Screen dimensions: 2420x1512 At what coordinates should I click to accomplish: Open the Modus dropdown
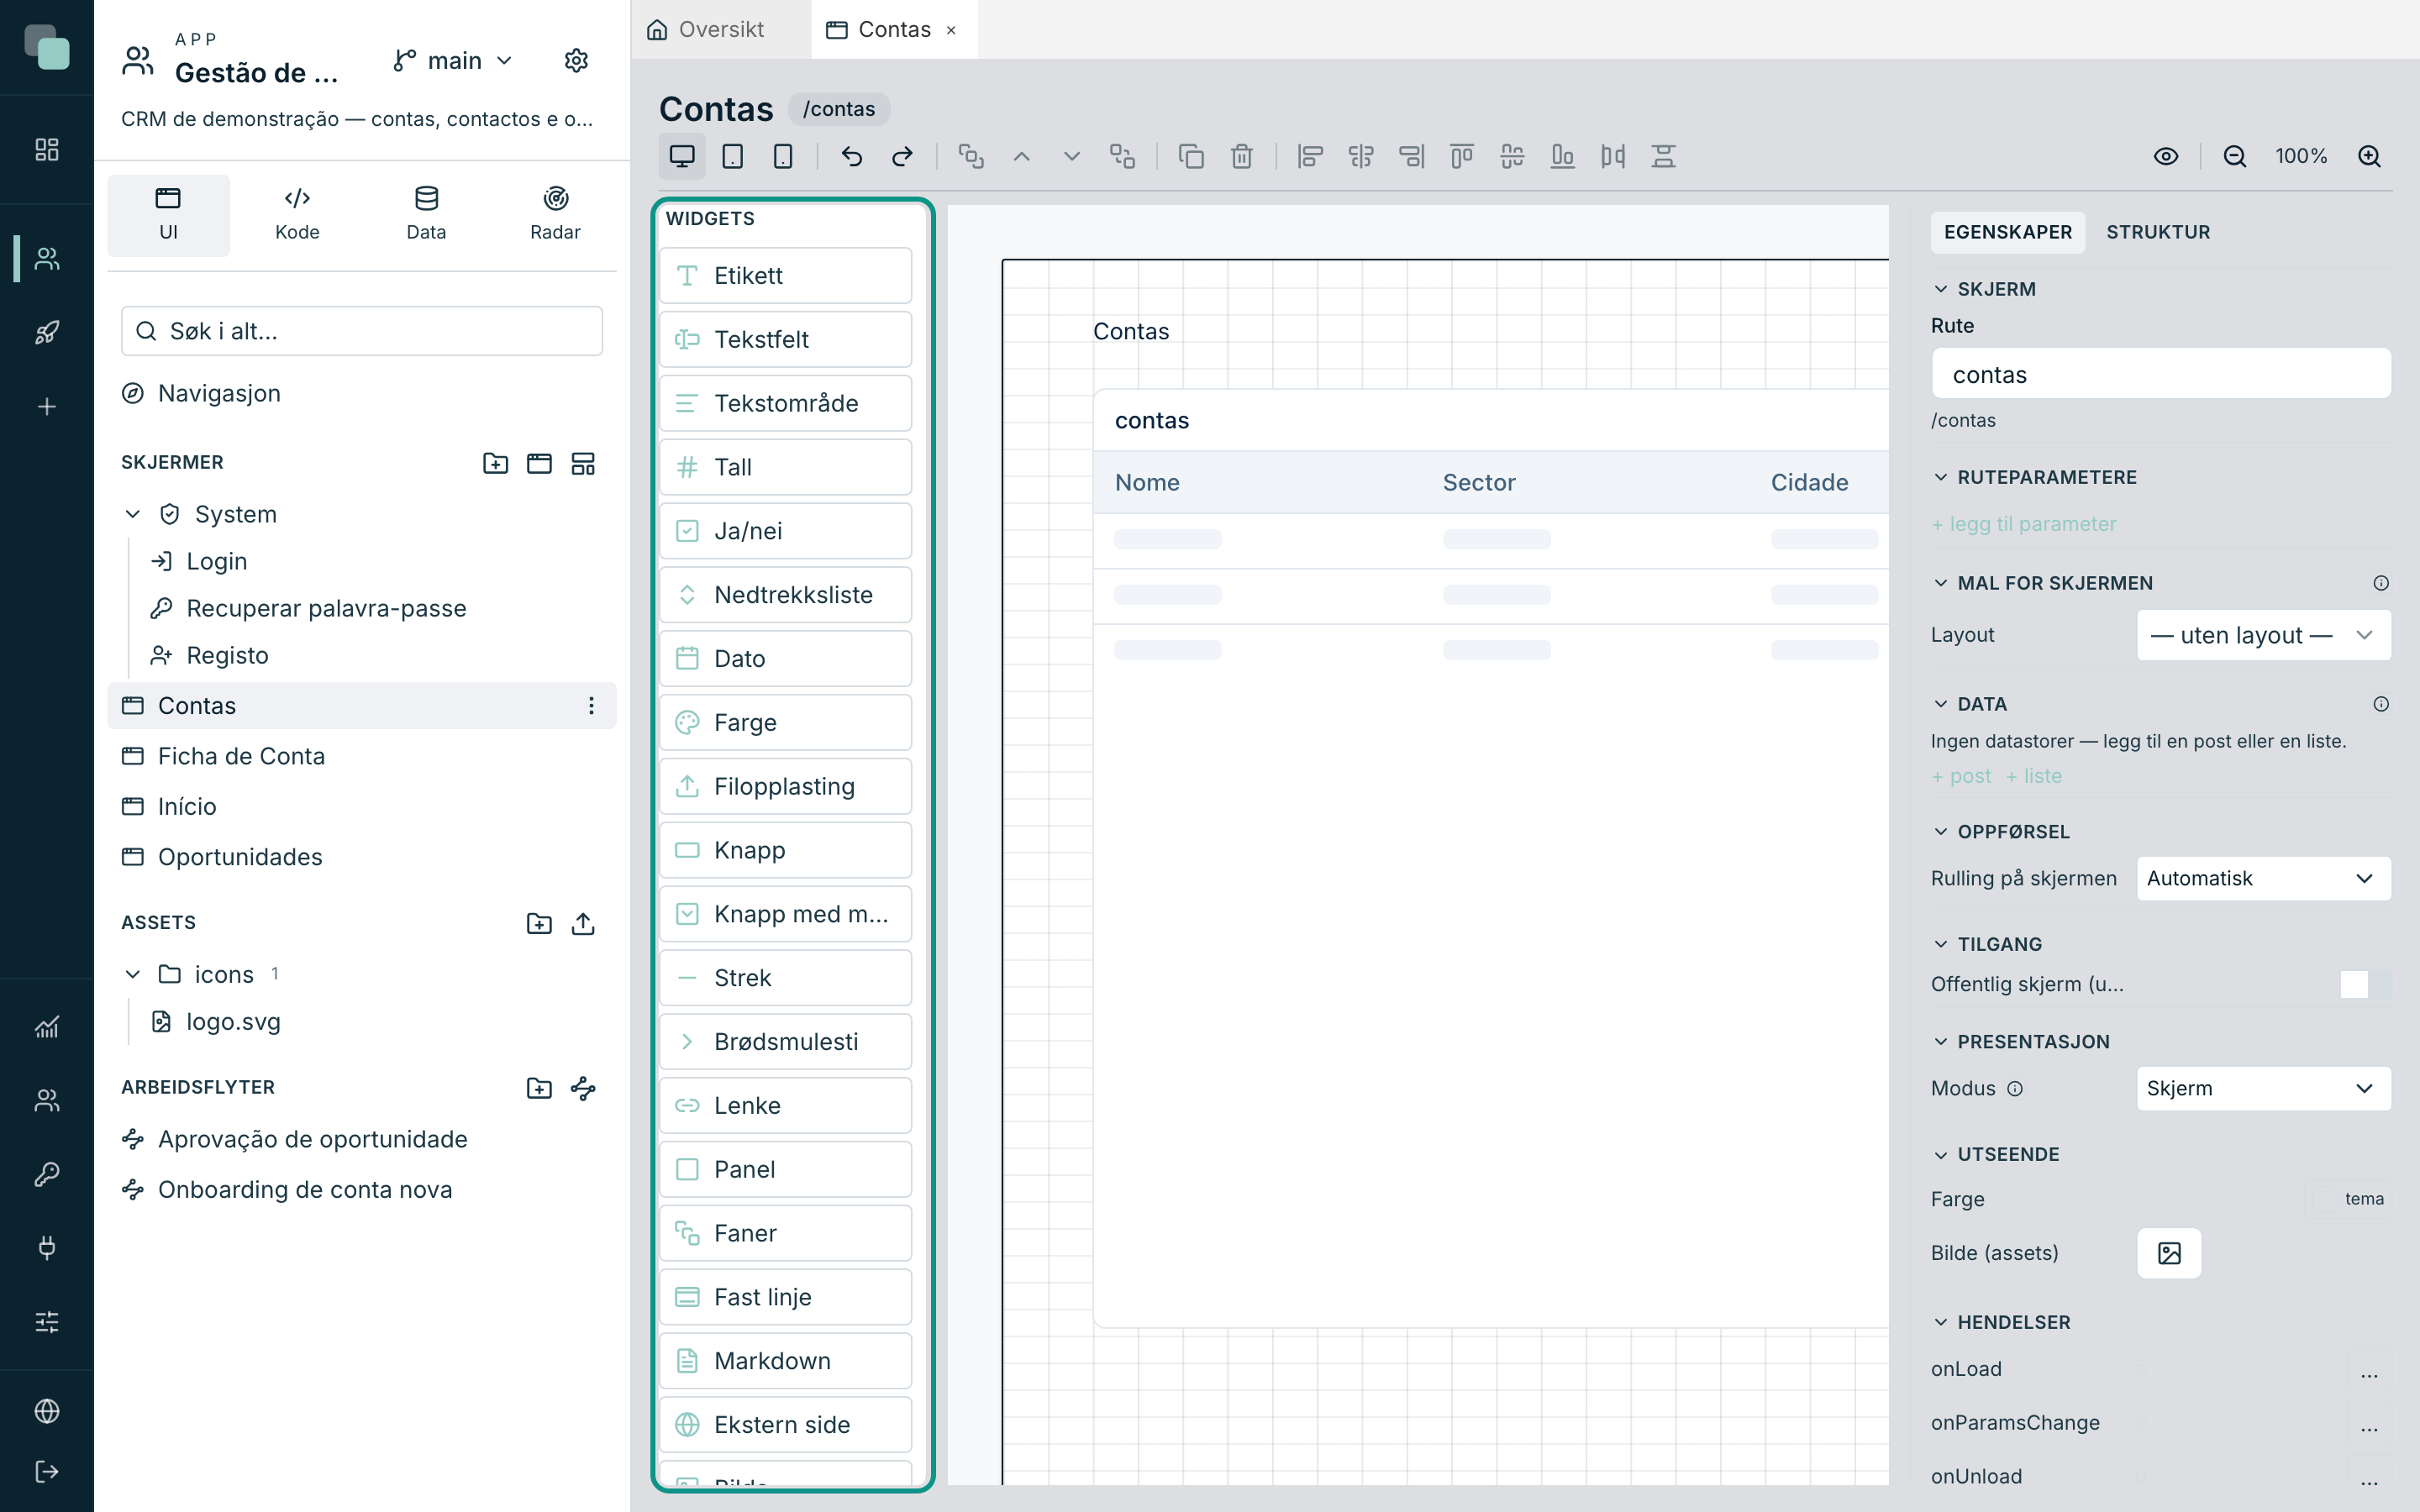[x=2264, y=1088]
